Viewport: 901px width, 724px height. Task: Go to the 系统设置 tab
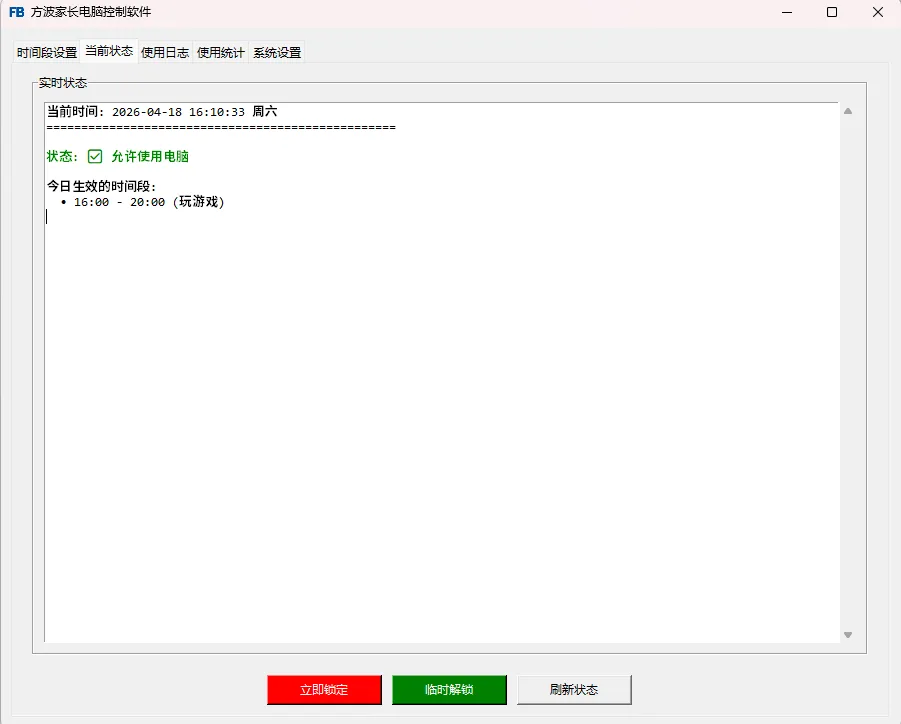point(277,52)
